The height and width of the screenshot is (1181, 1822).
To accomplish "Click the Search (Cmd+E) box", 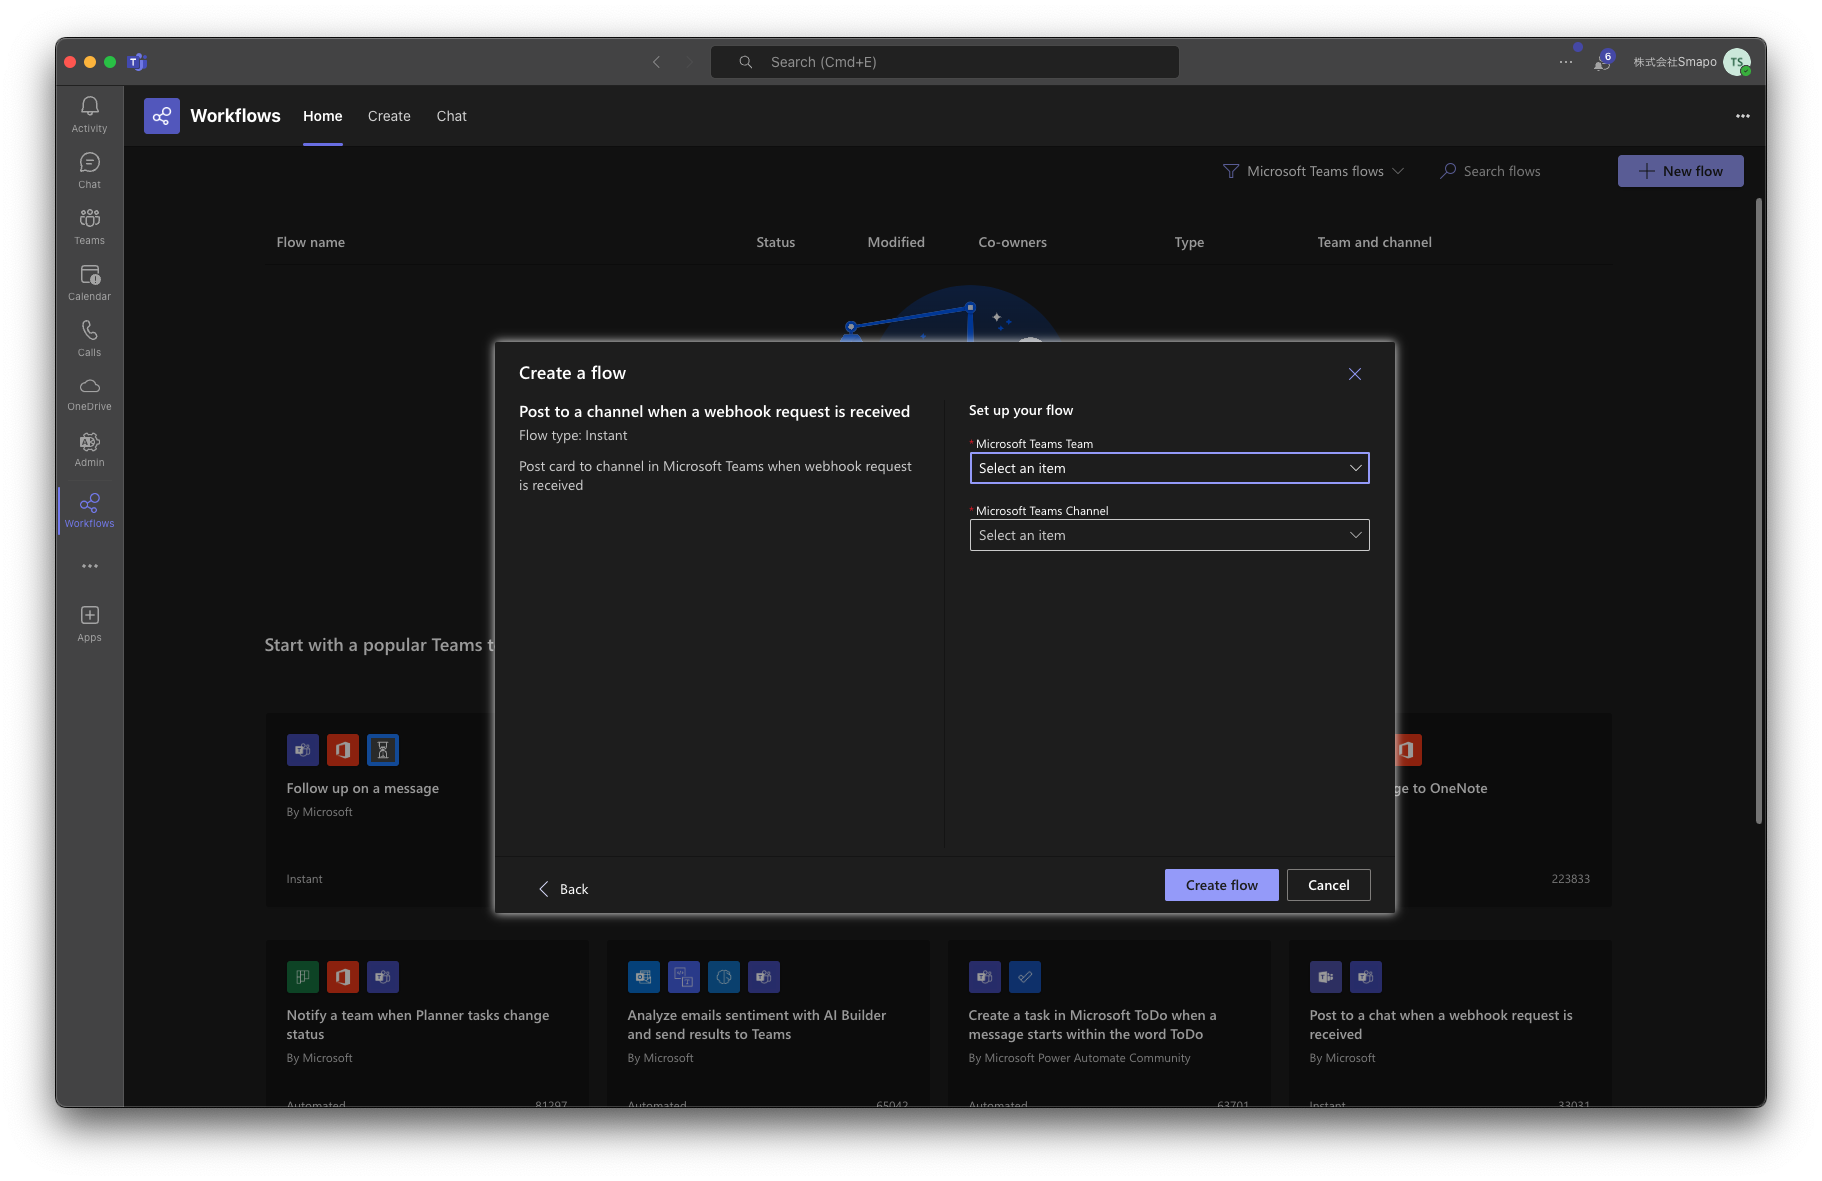I will pos(945,62).
